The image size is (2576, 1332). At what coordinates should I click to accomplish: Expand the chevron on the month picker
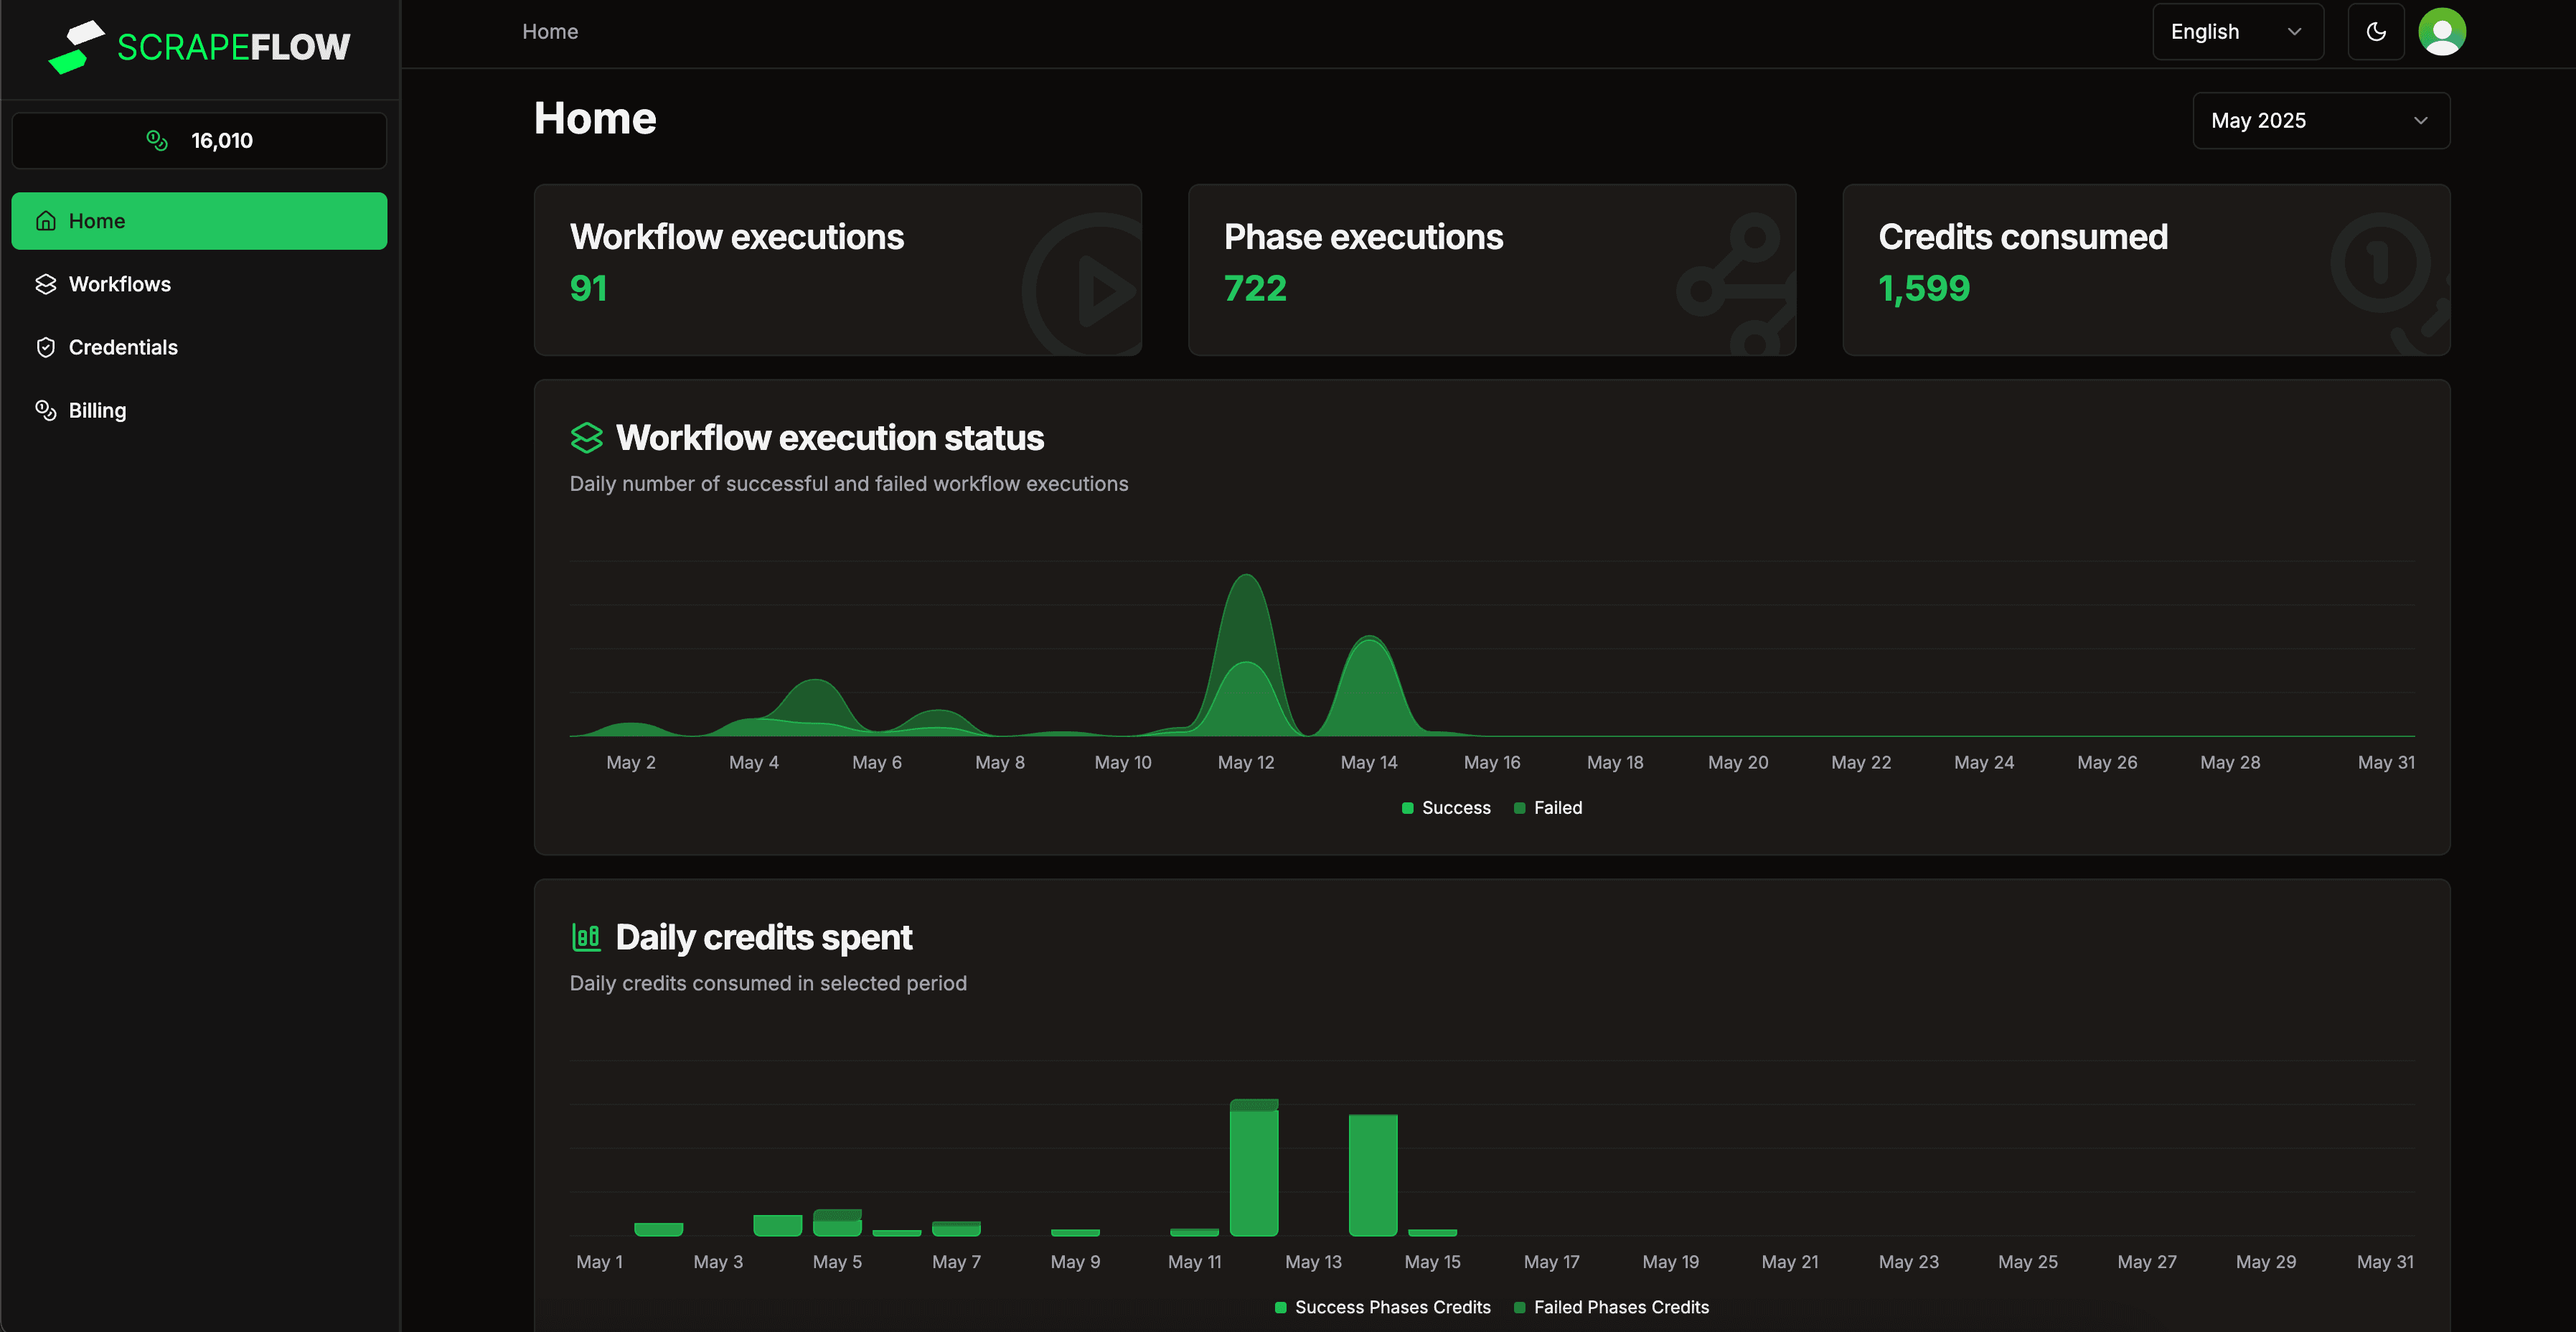(2420, 120)
